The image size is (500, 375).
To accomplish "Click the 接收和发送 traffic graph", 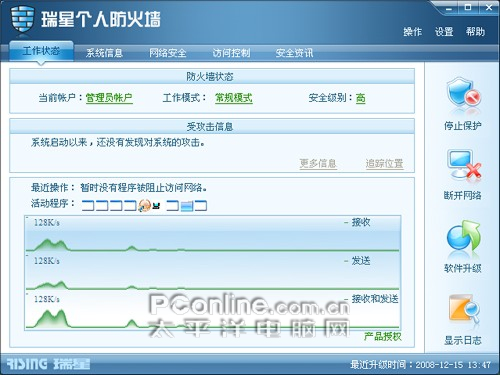I will point(213,311).
